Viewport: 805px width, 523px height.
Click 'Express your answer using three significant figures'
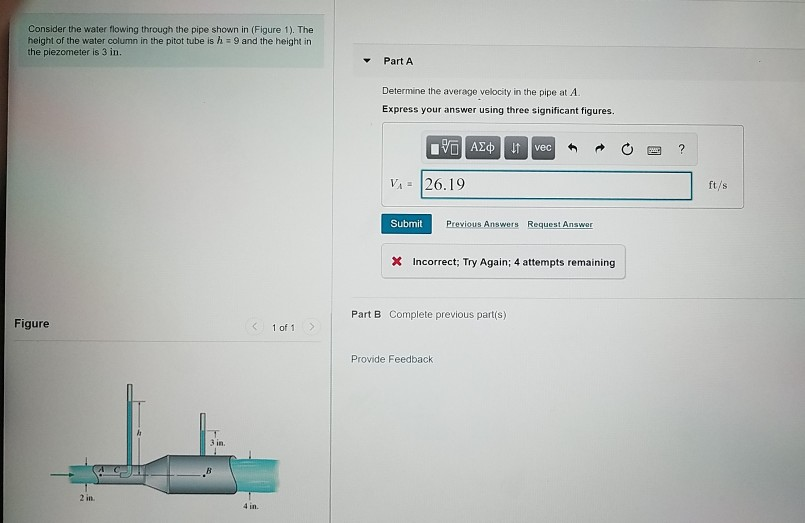498,110
